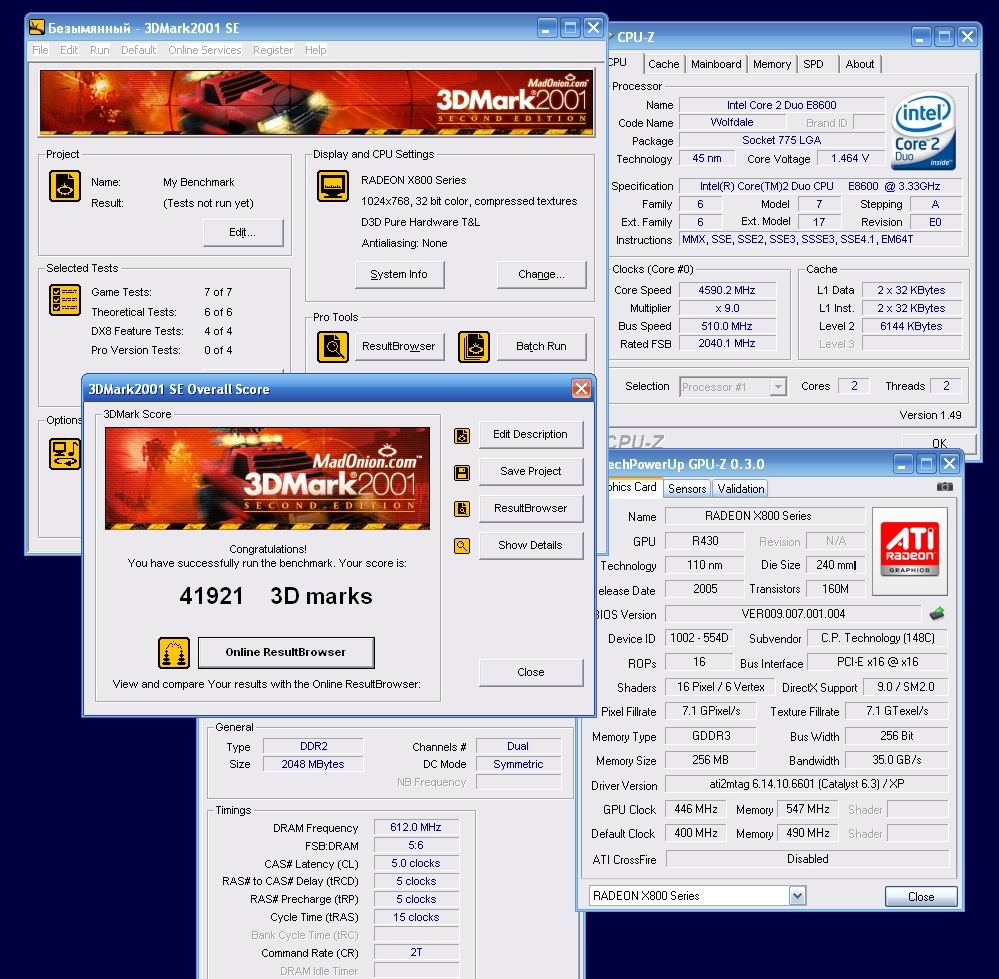Switch to the Memory tab in CPU-Z
Image resolution: width=999 pixels, height=979 pixels.
(x=772, y=64)
